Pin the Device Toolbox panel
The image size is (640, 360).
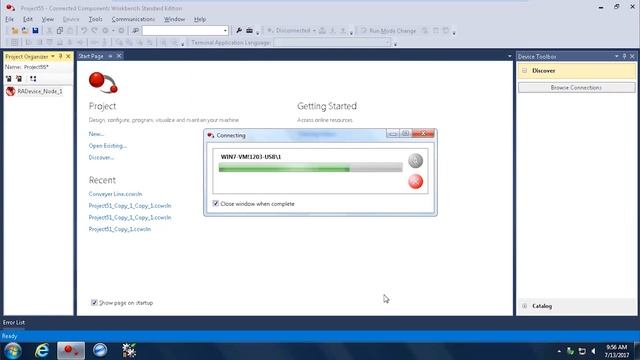[x=624, y=56]
